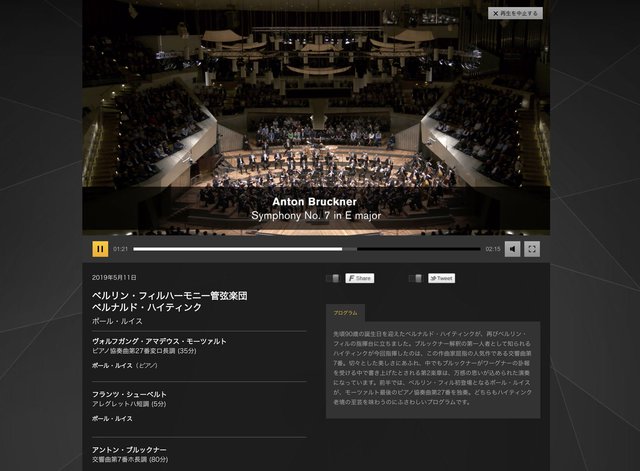Image resolution: width=640 pixels, height=471 pixels.
Task: Toggle the switch beside Tweet
Action: point(416,278)
